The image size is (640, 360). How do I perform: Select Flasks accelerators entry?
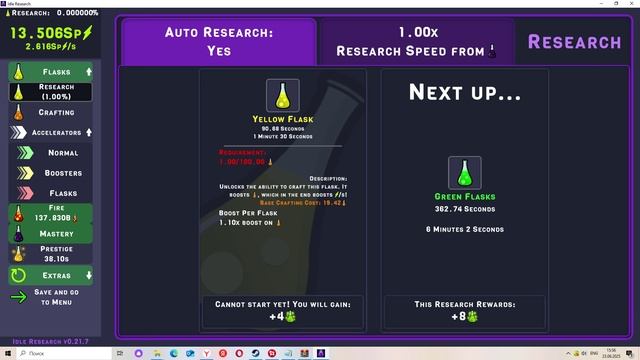point(51,193)
